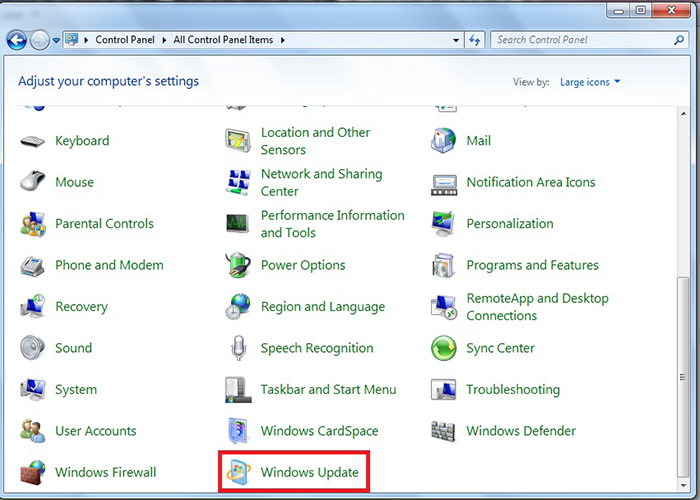Click the vertical scrollbar of the items list
The width and height of the screenshot is (700, 500).
[691, 300]
